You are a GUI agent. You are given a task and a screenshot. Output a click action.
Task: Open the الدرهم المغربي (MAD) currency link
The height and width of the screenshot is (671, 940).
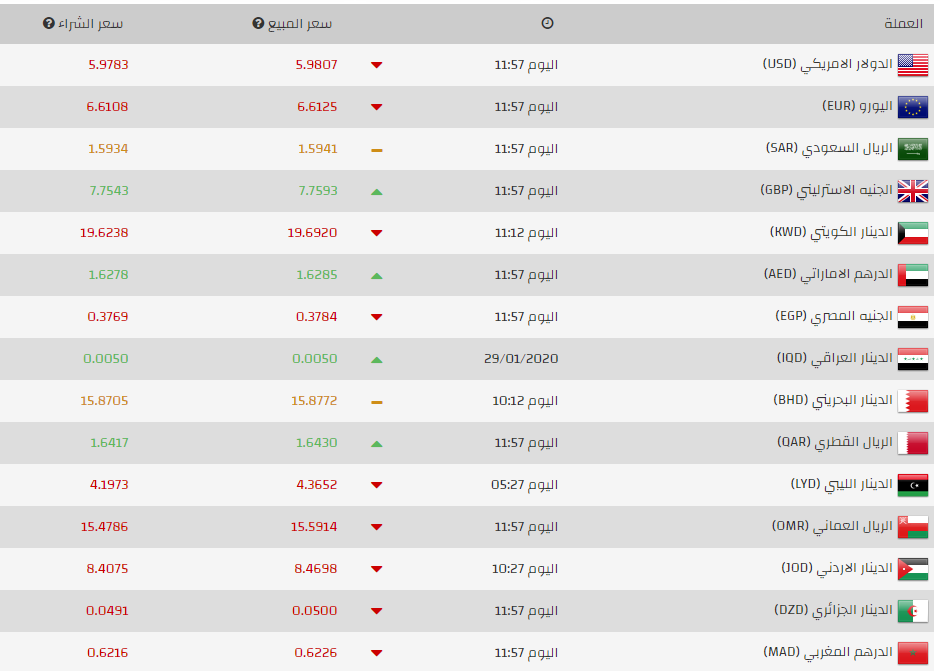tap(828, 652)
